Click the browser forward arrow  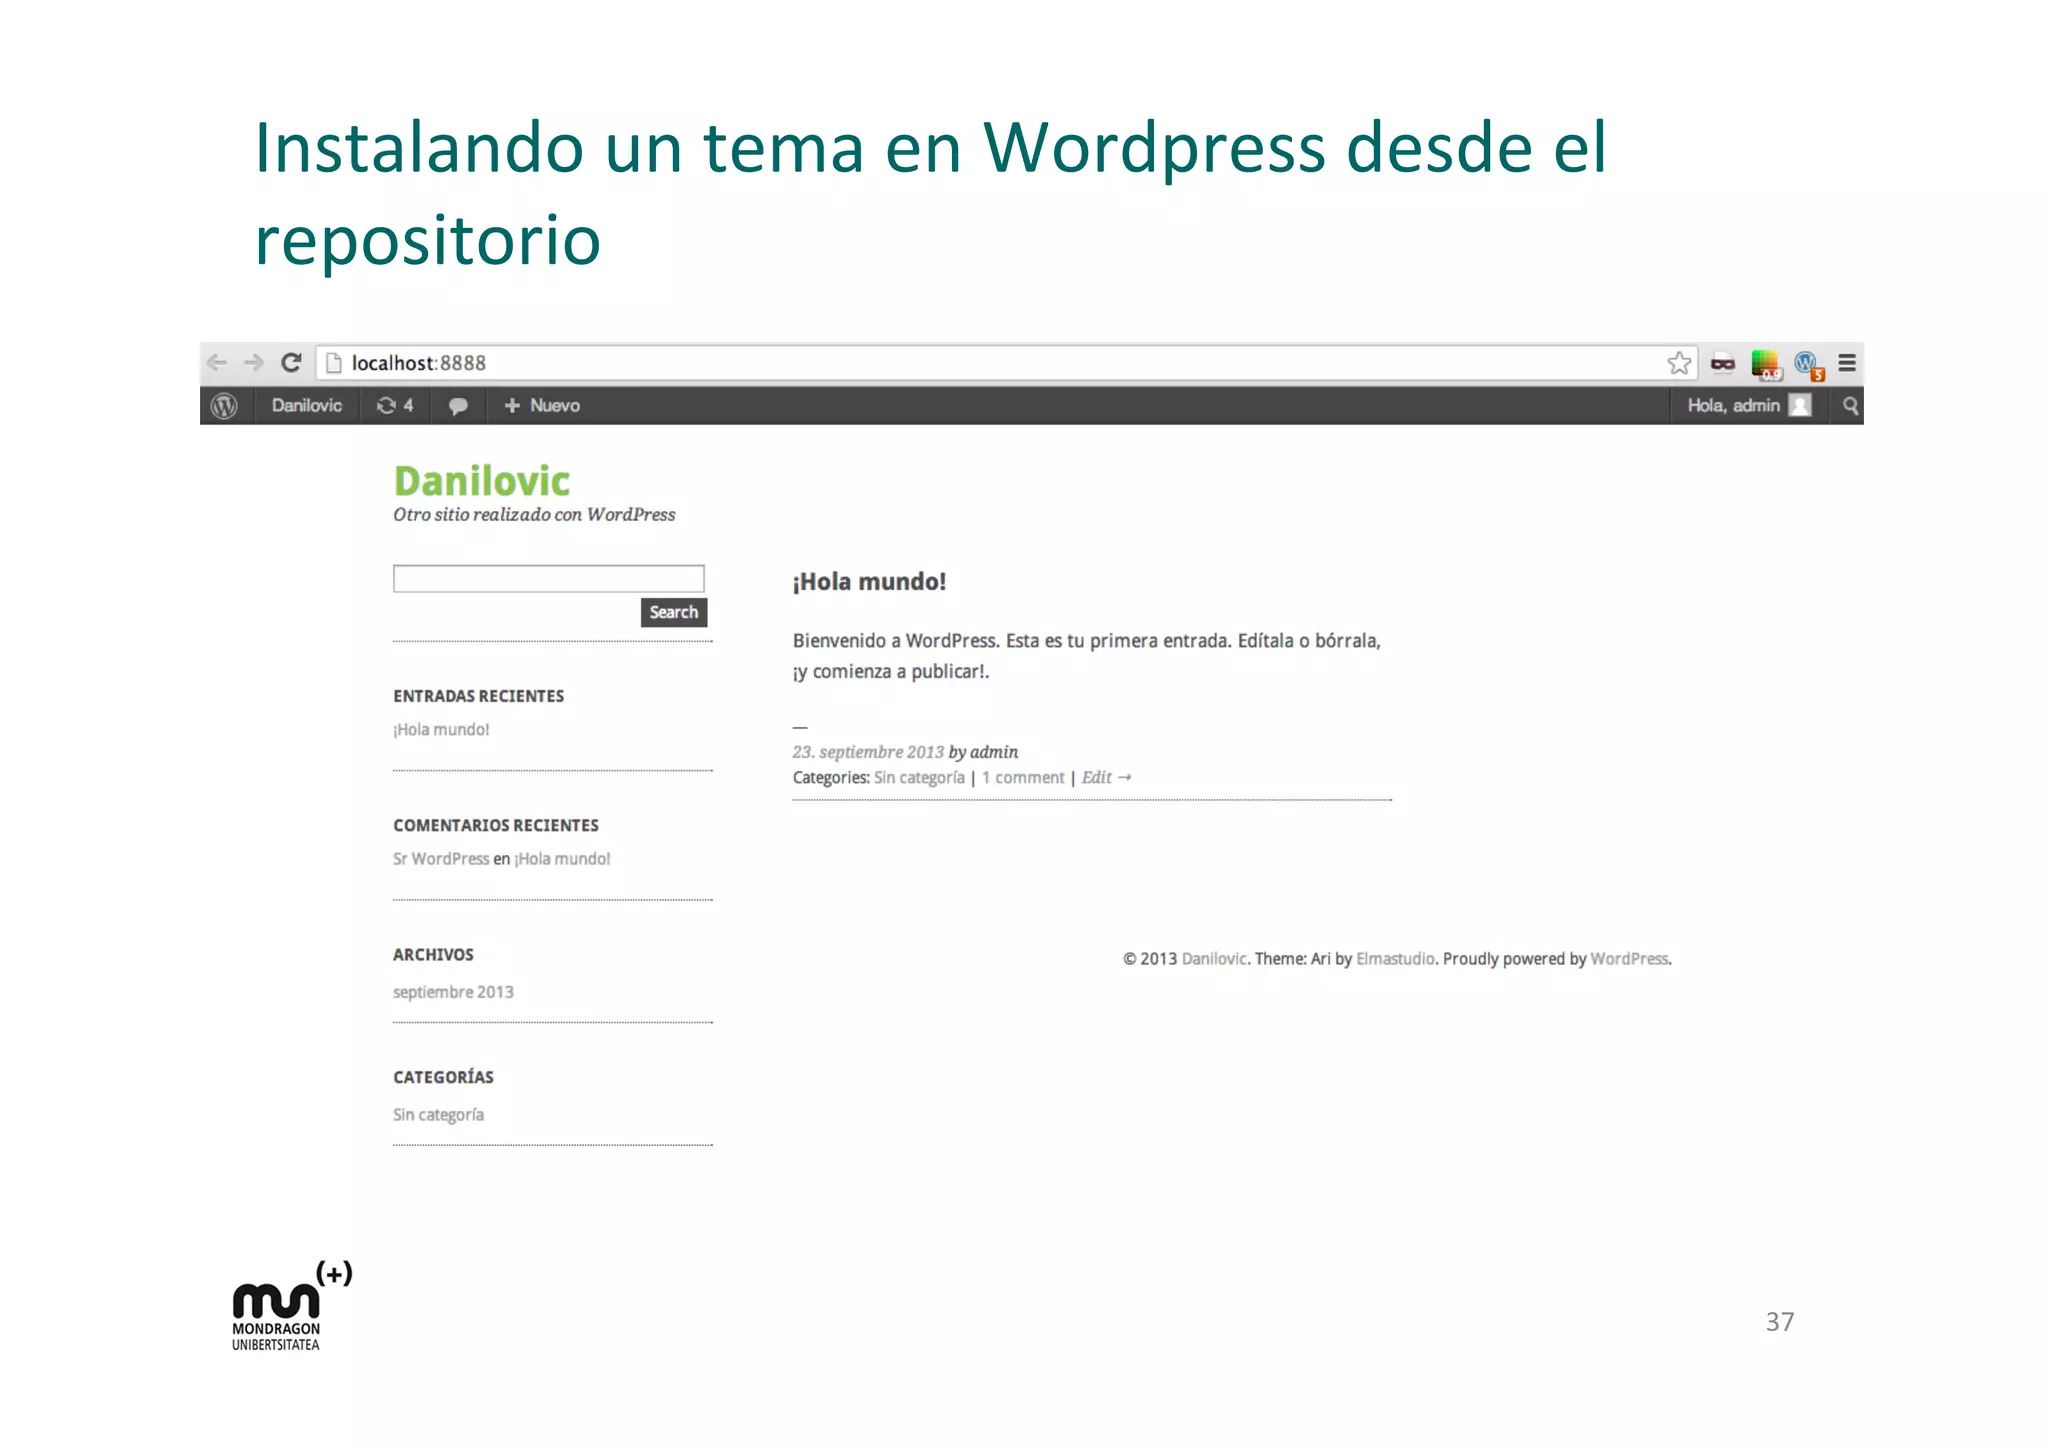pyautogui.click(x=253, y=363)
